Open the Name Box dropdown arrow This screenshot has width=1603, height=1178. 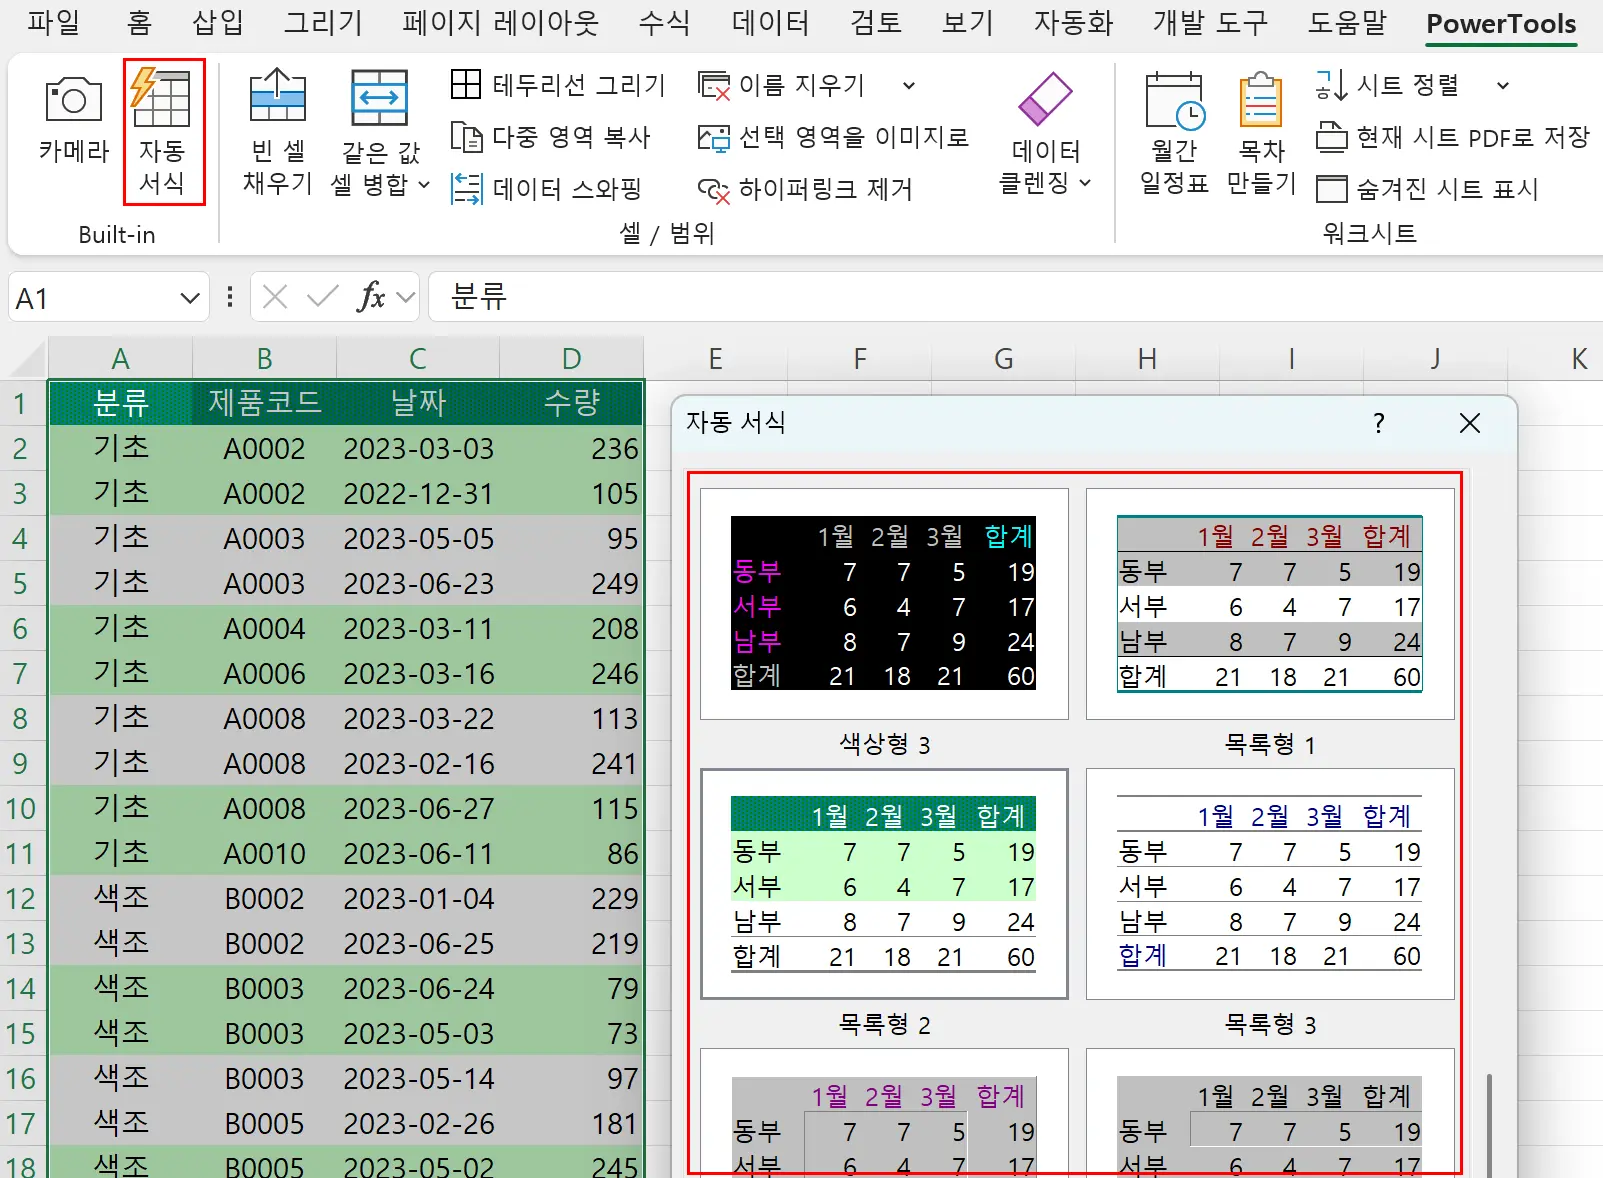(190, 296)
